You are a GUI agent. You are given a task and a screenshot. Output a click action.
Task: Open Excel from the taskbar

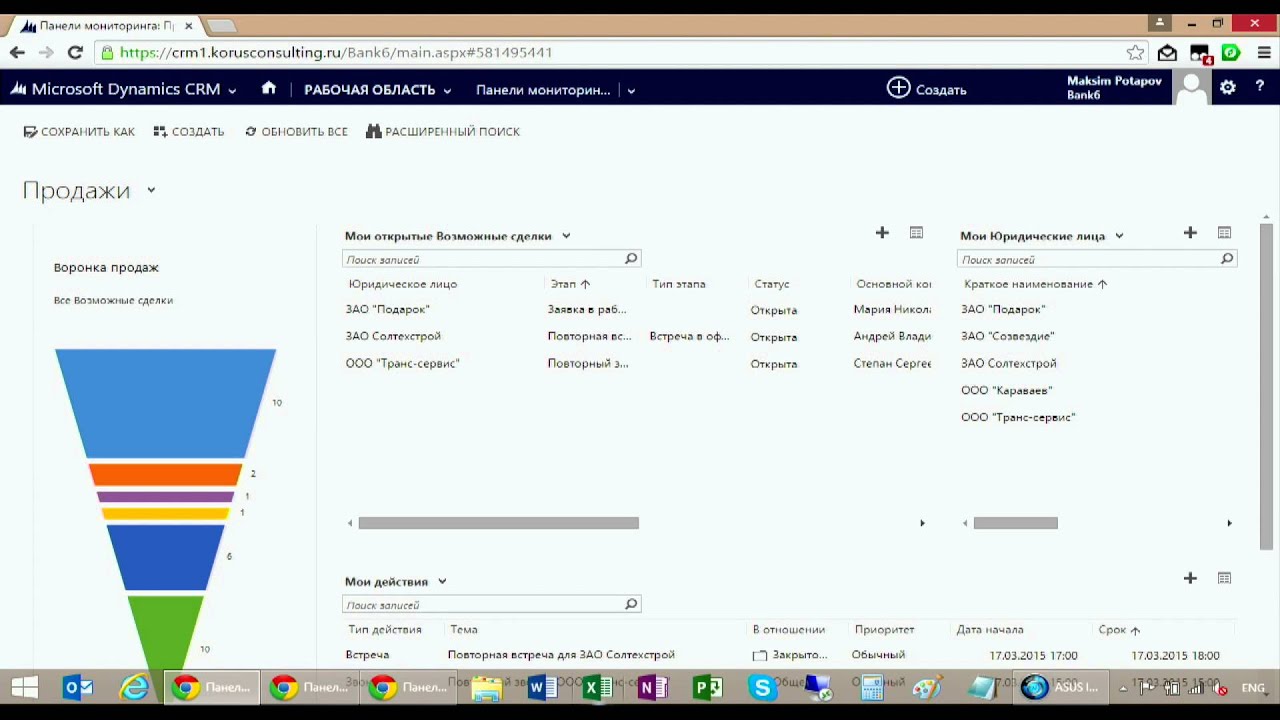pos(597,688)
